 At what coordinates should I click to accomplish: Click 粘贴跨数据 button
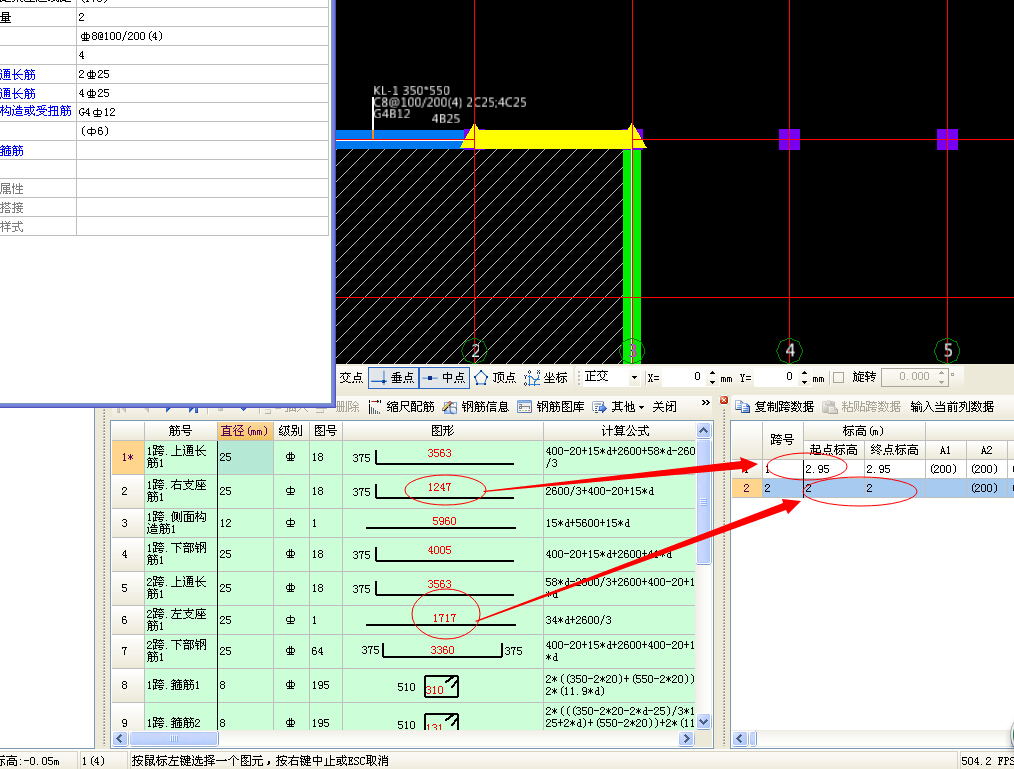click(861, 407)
